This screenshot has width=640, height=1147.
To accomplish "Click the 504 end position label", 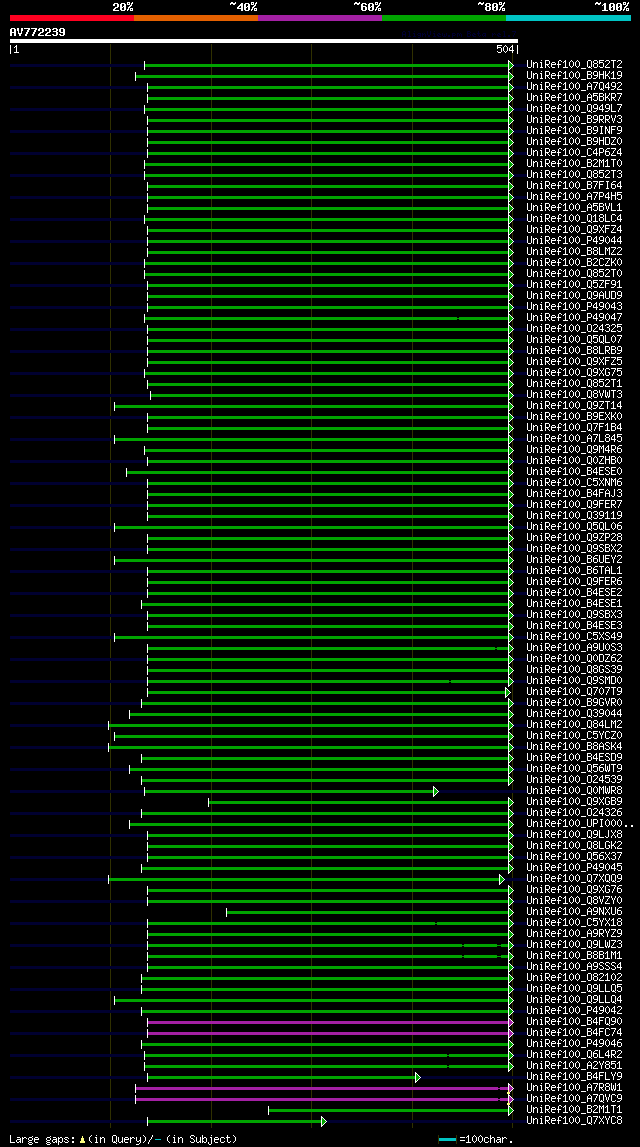I will pyautogui.click(x=505, y=50).
